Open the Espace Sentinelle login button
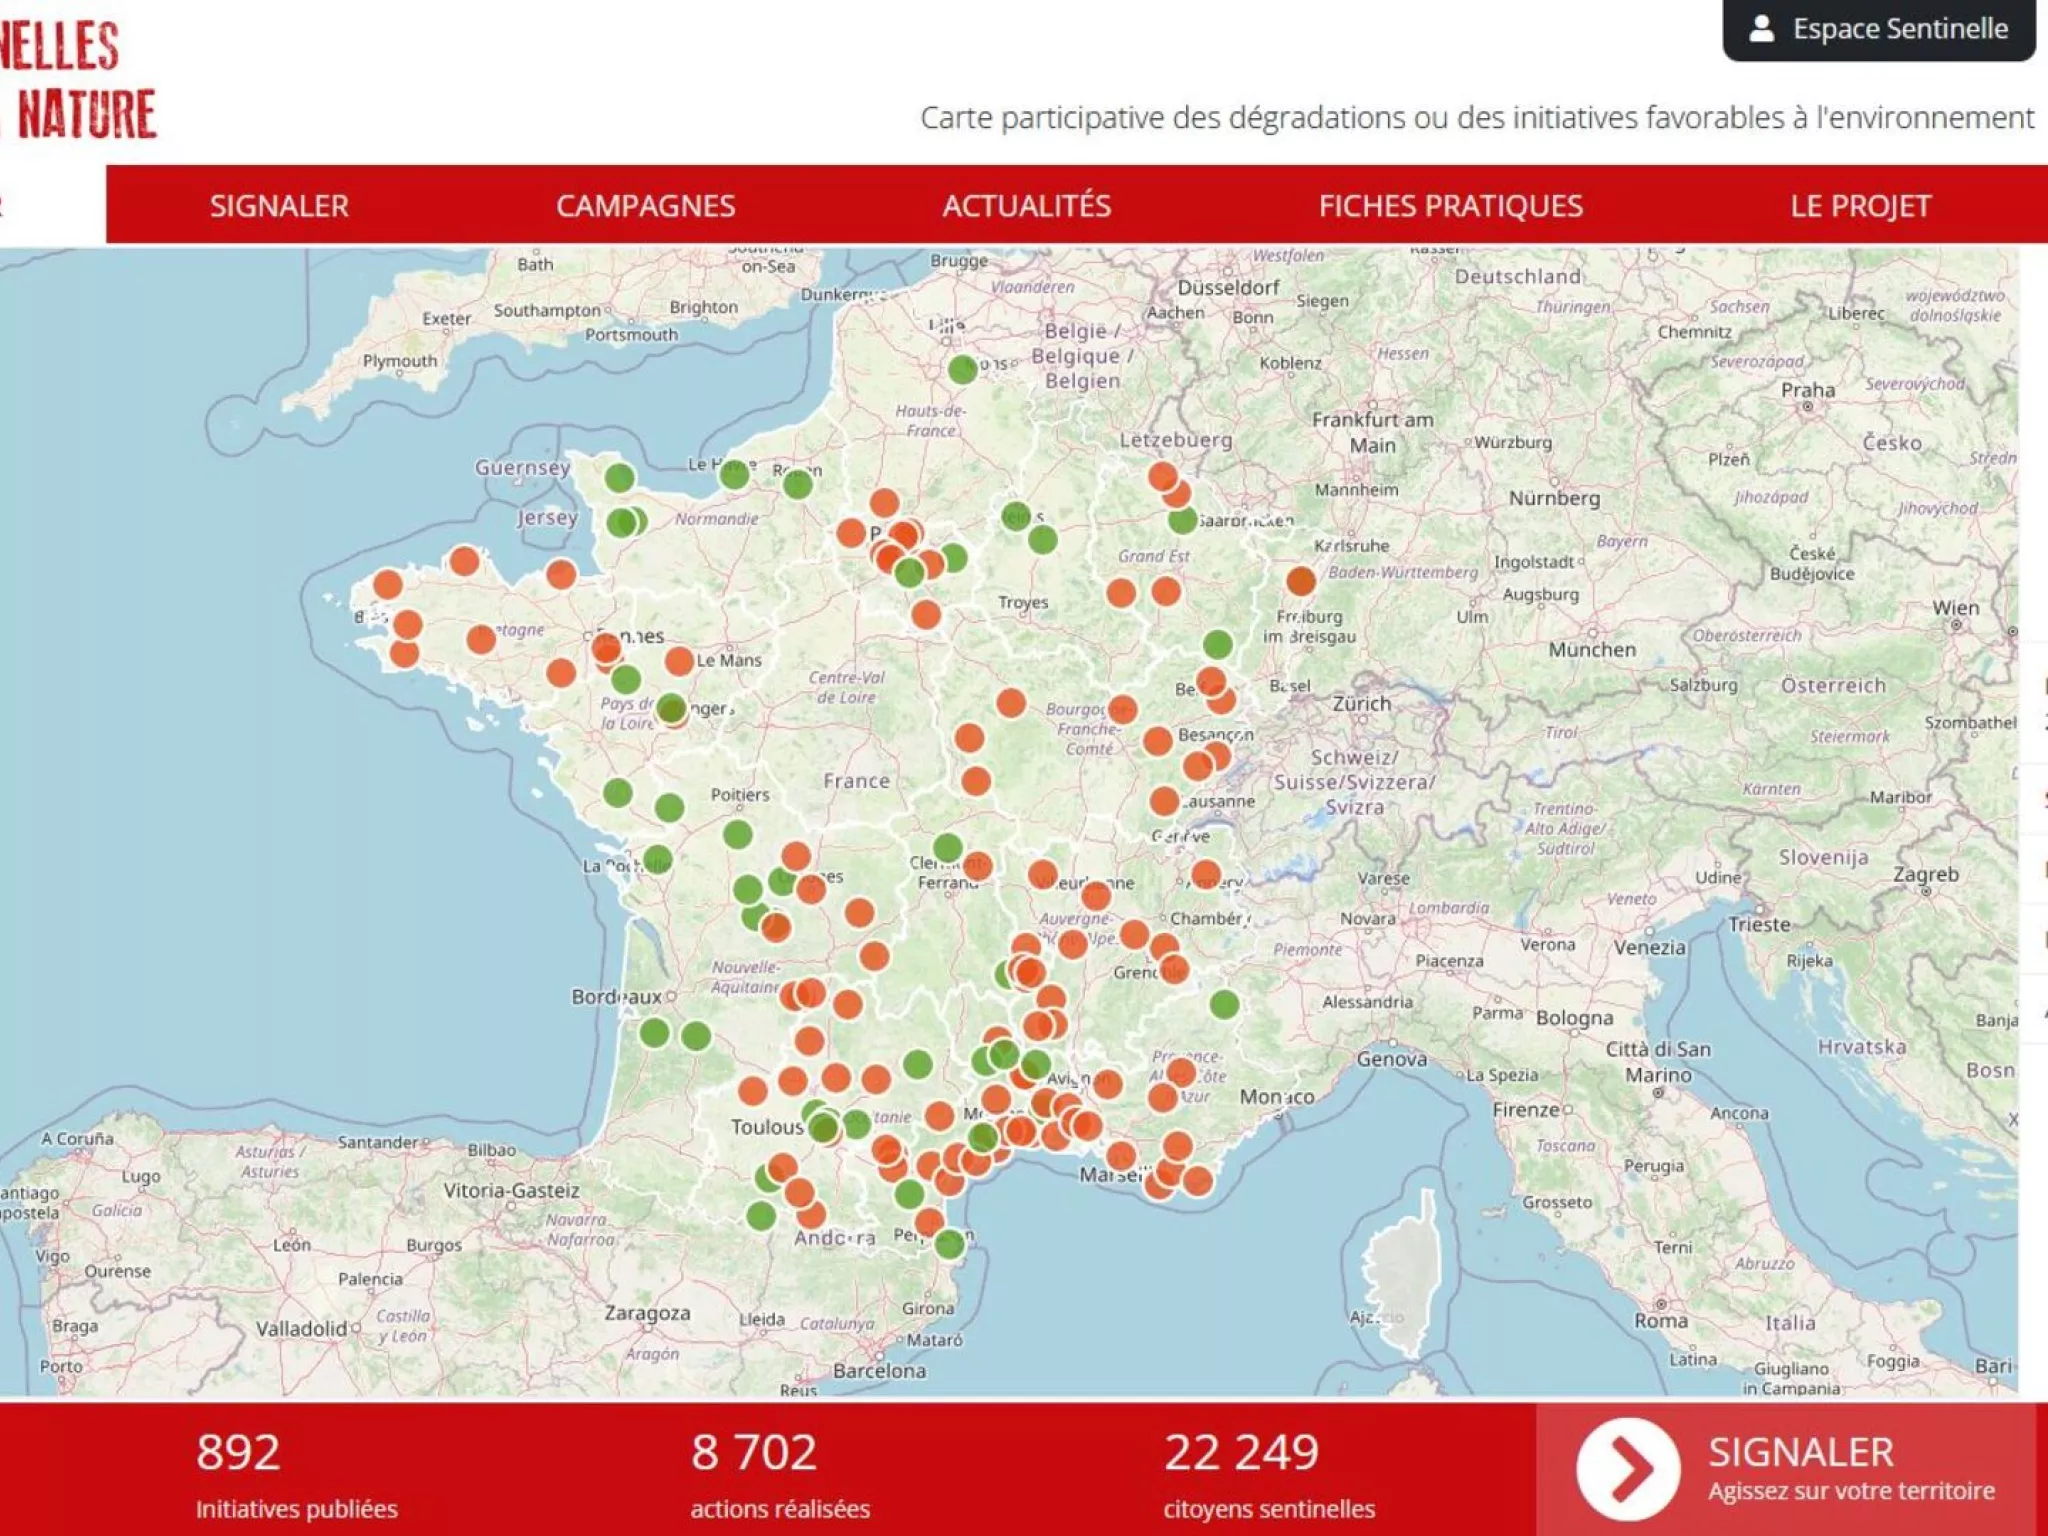The image size is (2048, 1536). tap(1878, 29)
